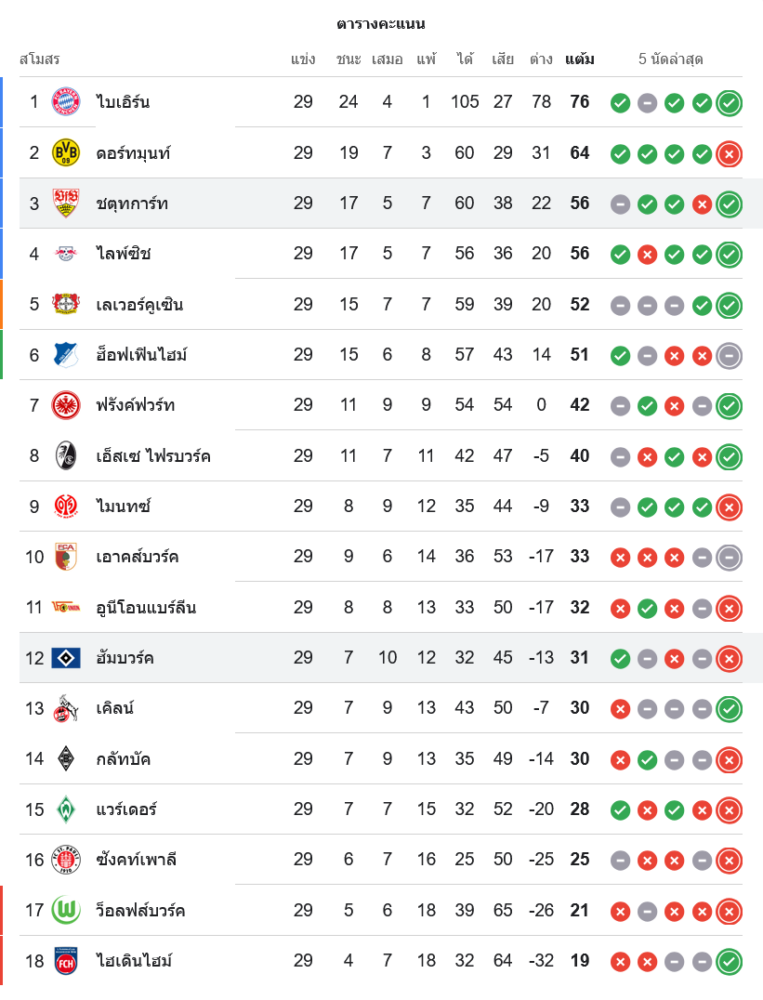Open the ไมนทซ์ team link
The image size is (763, 1000).
[x=123, y=506]
